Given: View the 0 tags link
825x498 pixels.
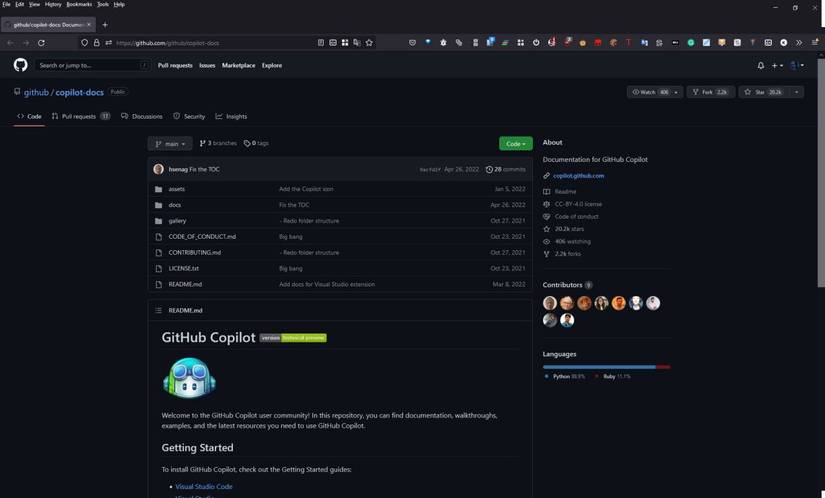Looking at the screenshot, I should point(257,143).
